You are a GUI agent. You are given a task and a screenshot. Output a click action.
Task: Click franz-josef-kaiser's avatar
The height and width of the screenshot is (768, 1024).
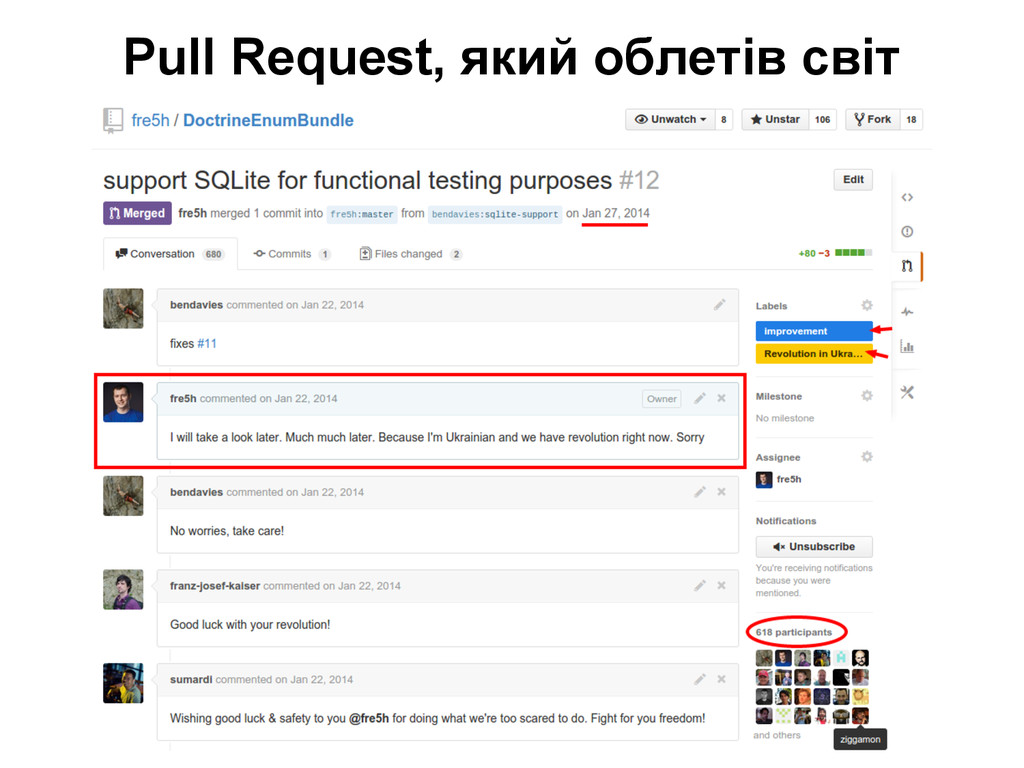tap(123, 590)
